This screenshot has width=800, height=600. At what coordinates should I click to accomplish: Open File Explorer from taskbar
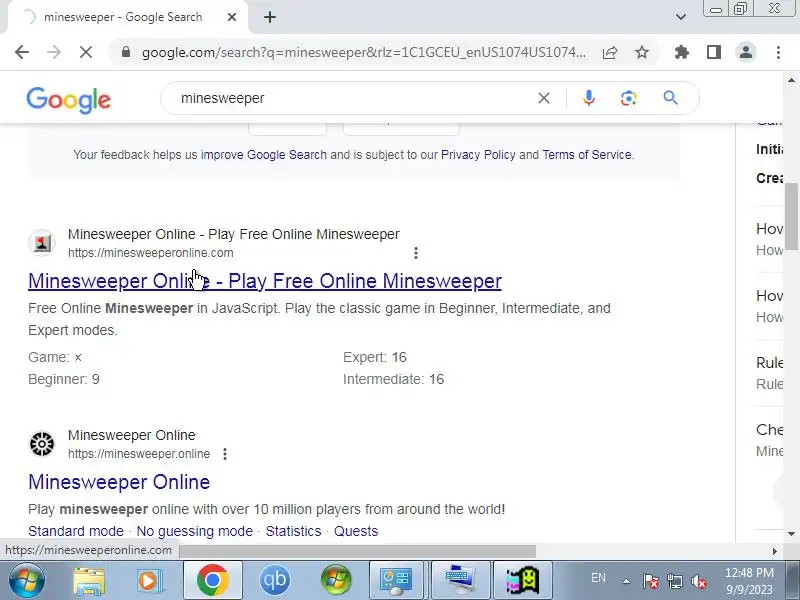coord(89,581)
